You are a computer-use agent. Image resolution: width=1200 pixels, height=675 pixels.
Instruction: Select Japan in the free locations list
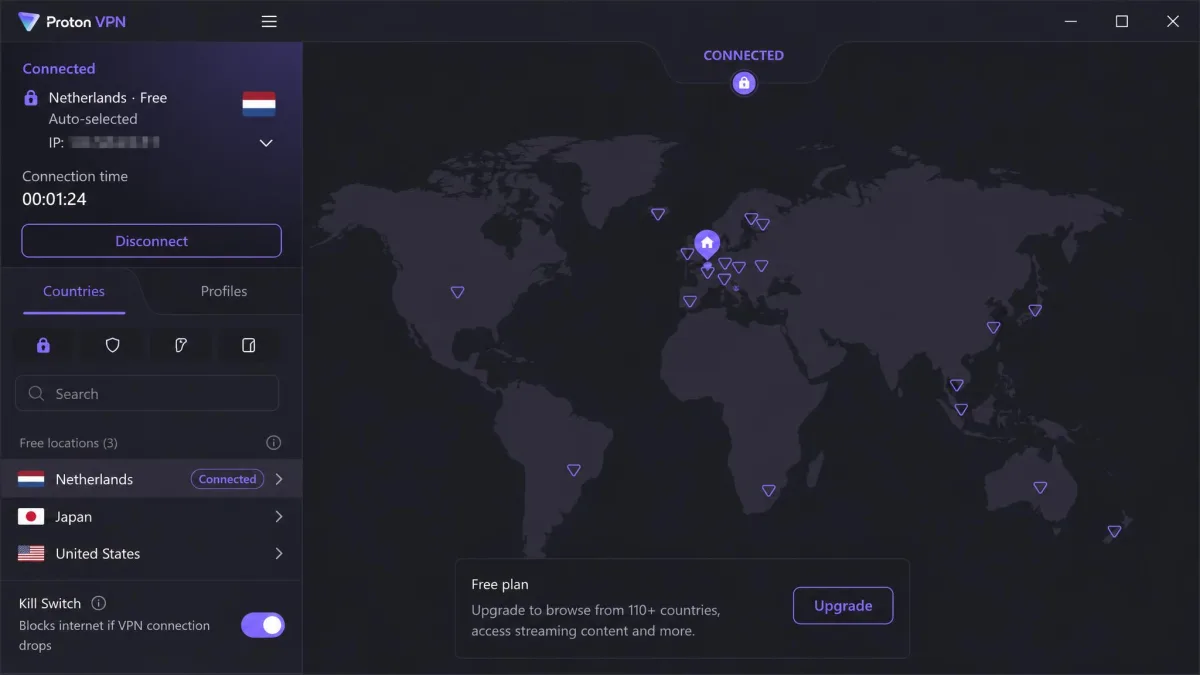[151, 517]
